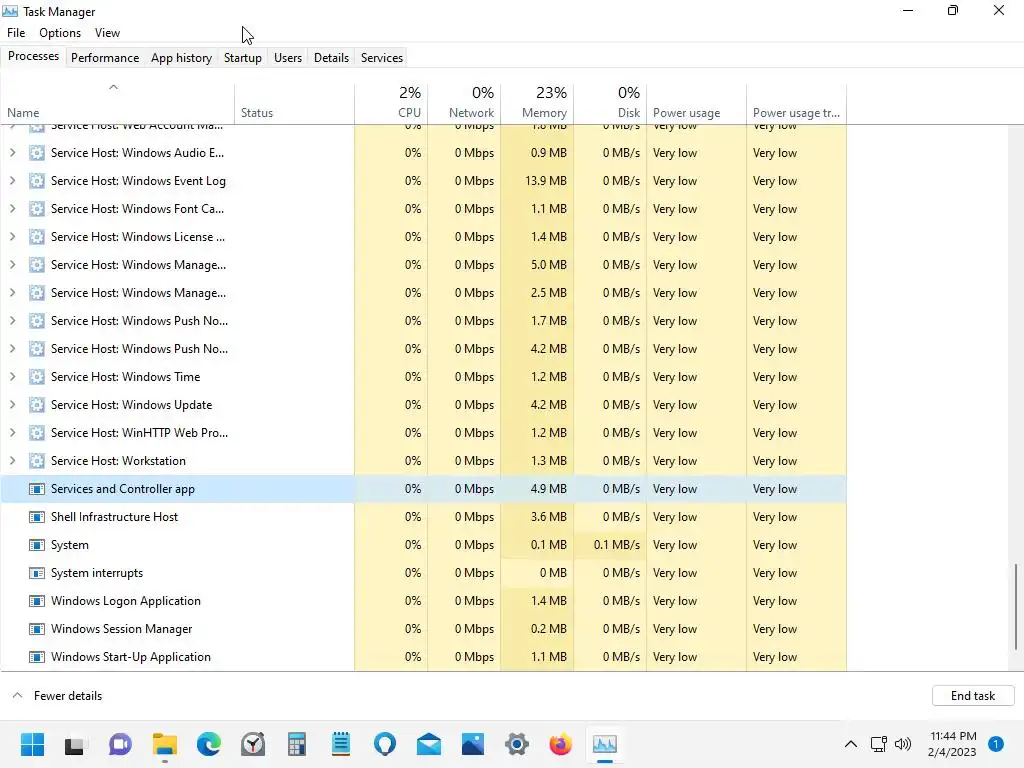Open the Options menu

pyautogui.click(x=60, y=33)
